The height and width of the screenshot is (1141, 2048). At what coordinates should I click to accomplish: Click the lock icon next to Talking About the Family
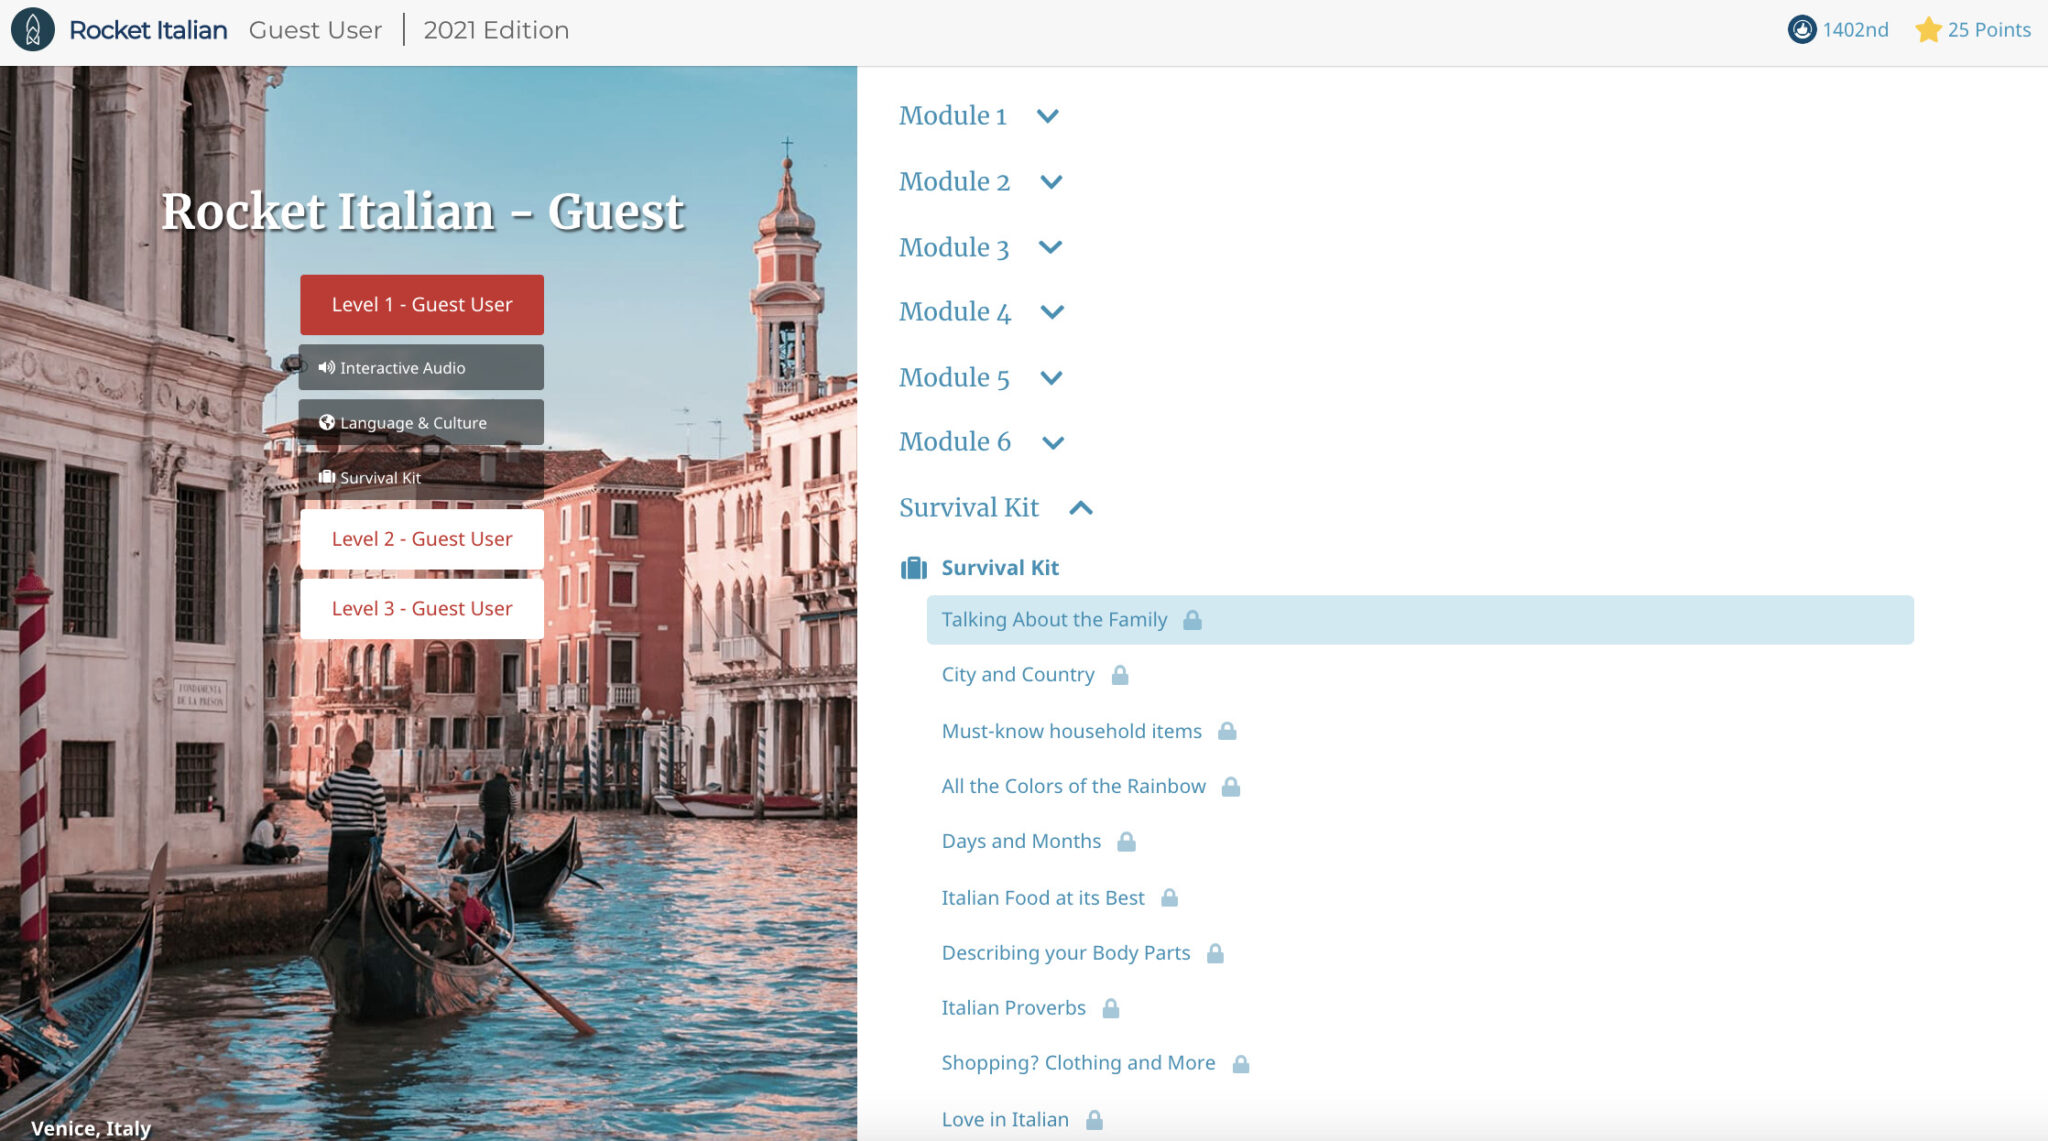[x=1192, y=620]
